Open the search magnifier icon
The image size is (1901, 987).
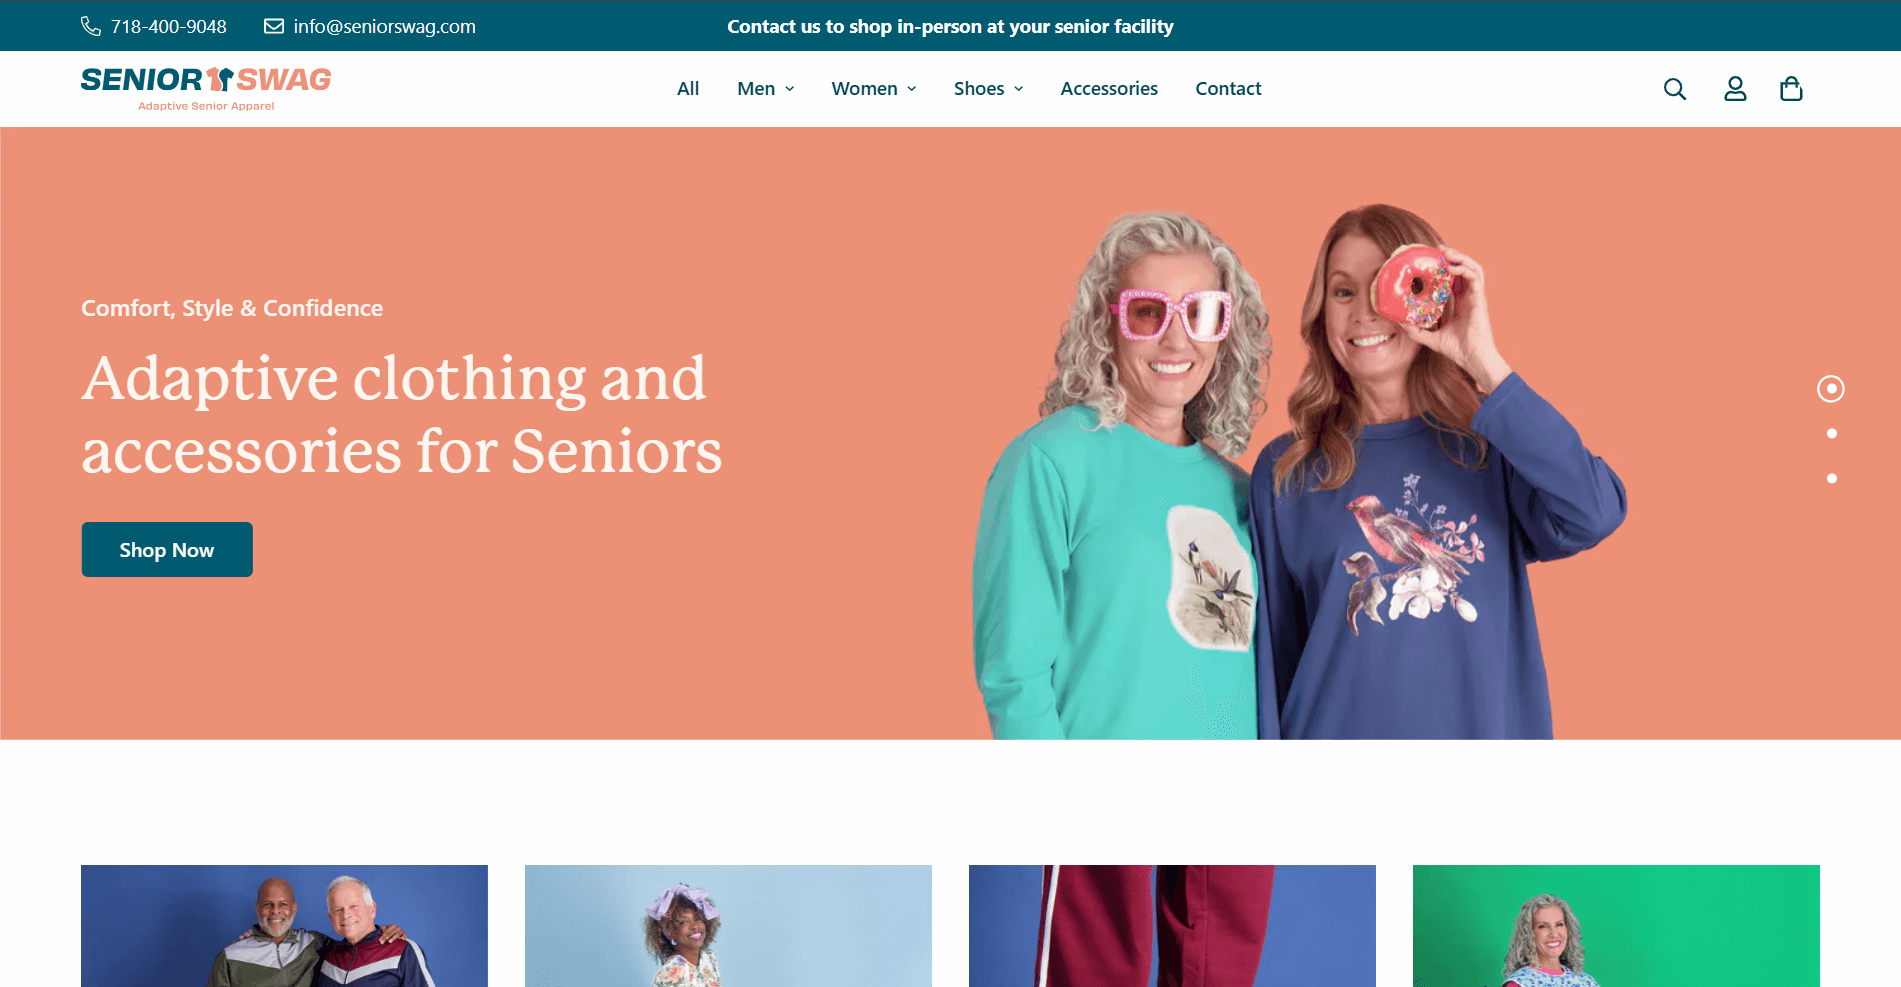coord(1675,89)
